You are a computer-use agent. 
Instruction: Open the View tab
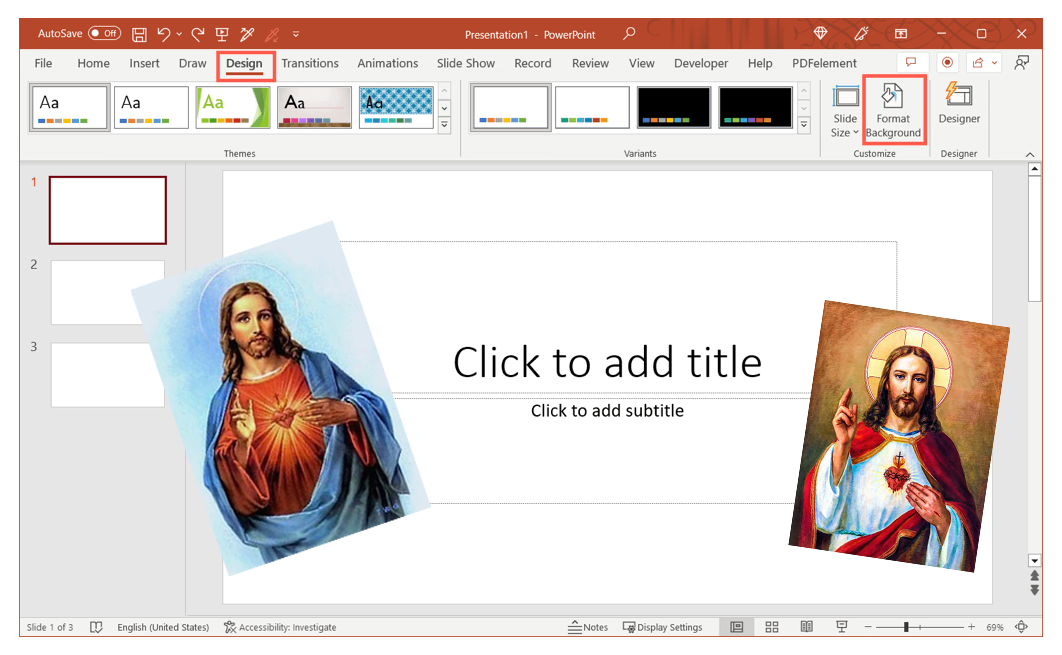pos(641,63)
